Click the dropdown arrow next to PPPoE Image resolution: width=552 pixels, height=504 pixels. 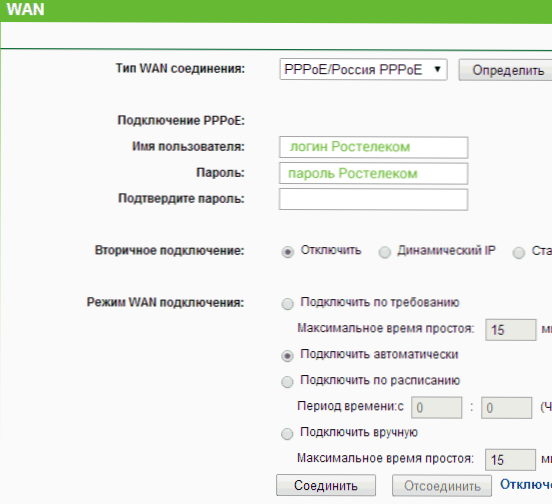pyautogui.click(x=437, y=69)
